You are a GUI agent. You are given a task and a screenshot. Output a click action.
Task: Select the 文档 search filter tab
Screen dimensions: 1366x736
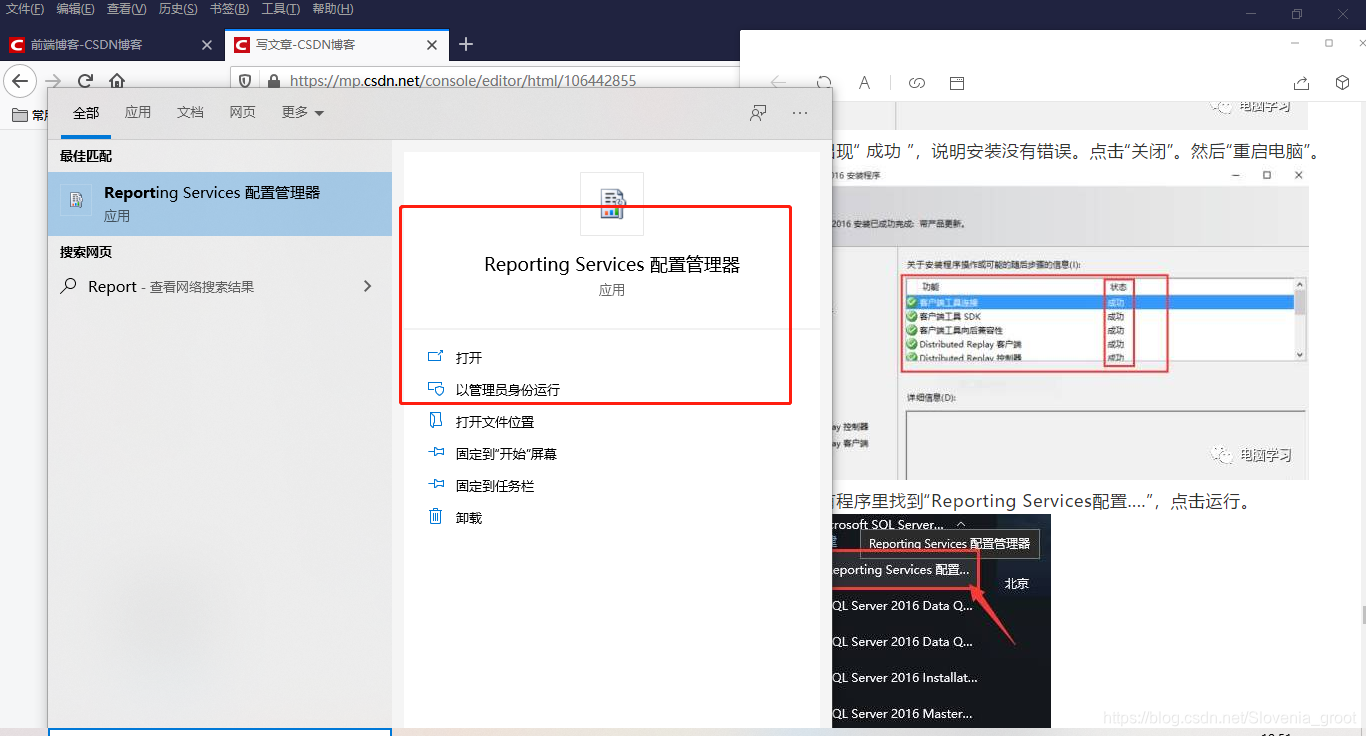(x=190, y=113)
